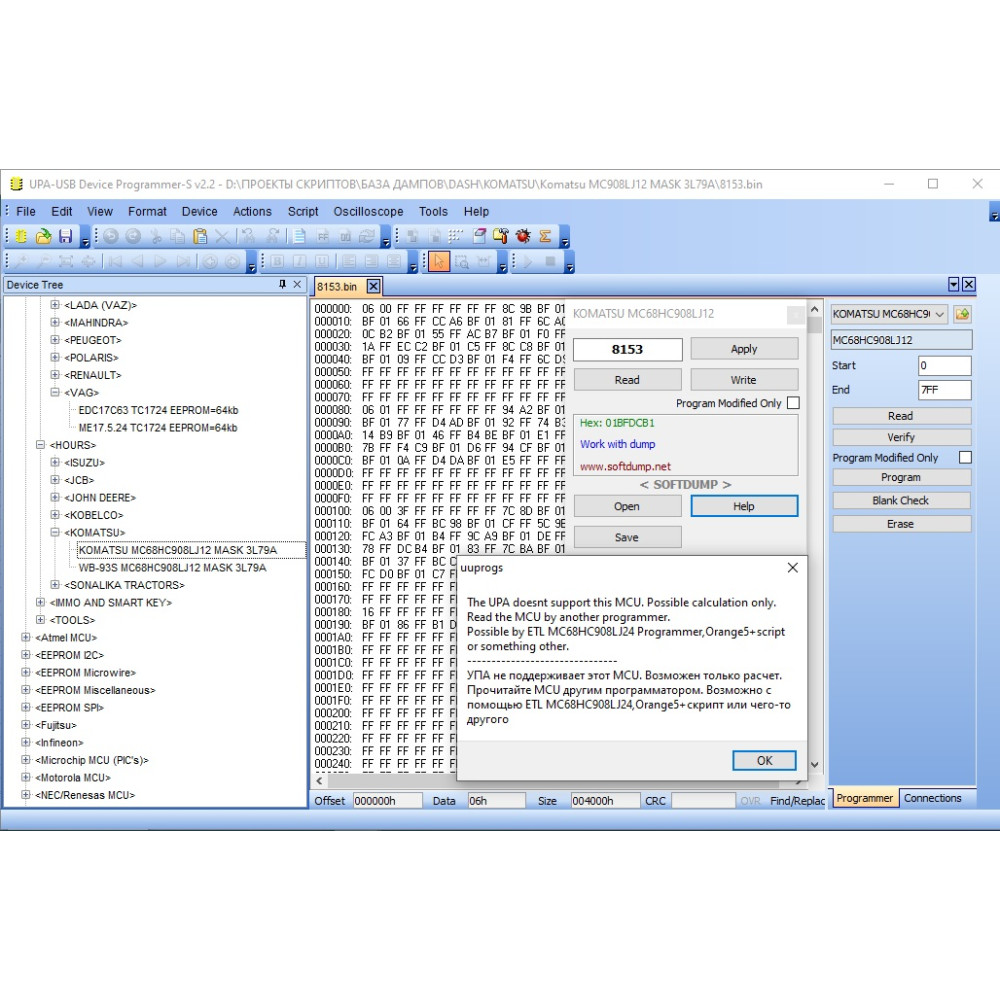The image size is (1000, 1000).
Task: Open the programmer panel dropdown arrow button
Action: tap(953, 284)
